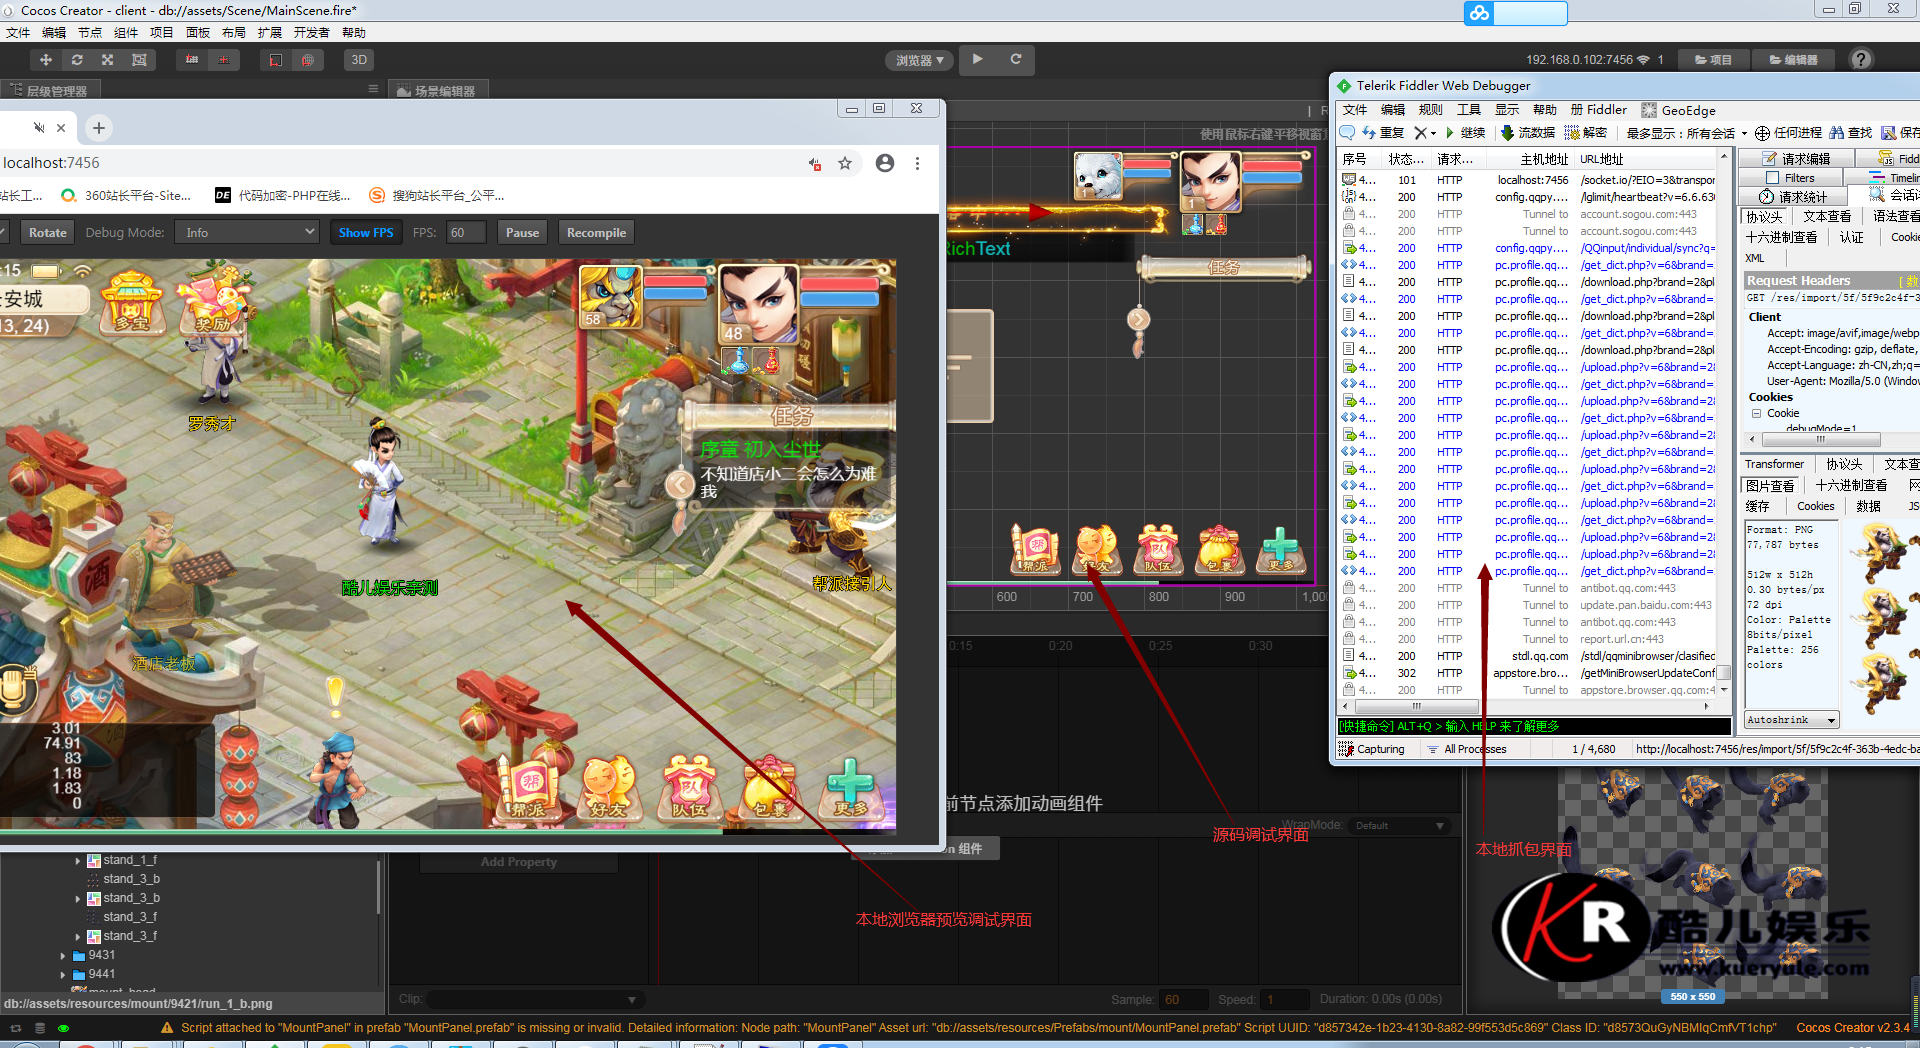Select the rotate tool in Cocos toolbar

tap(77, 60)
